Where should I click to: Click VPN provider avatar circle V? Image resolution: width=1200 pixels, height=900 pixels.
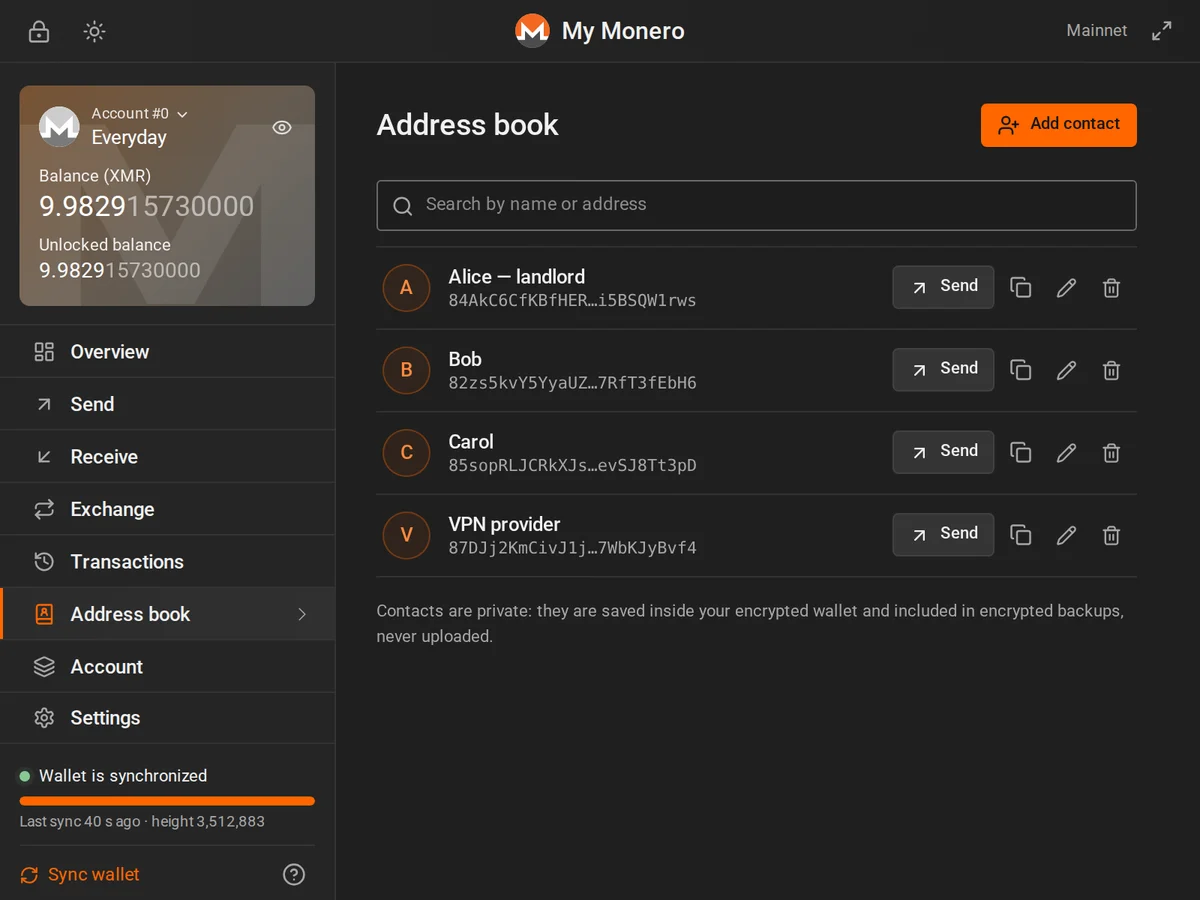click(406, 535)
